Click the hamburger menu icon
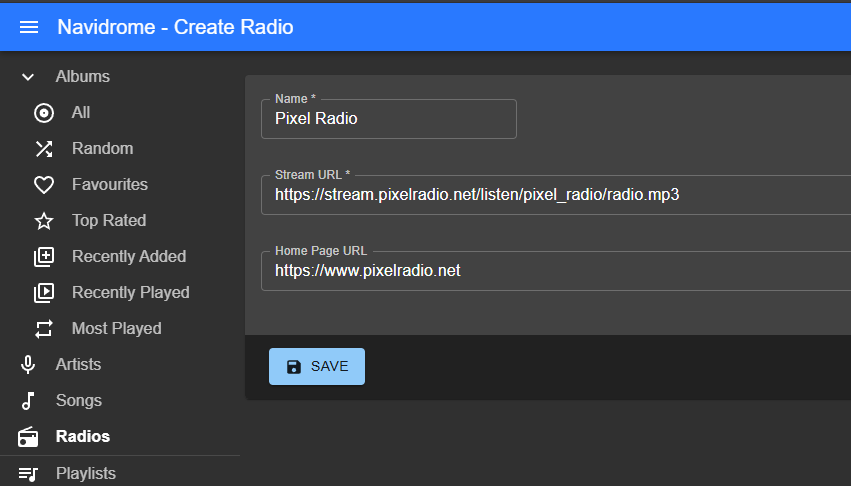Screen dimensions: 851x486 [29, 27]
